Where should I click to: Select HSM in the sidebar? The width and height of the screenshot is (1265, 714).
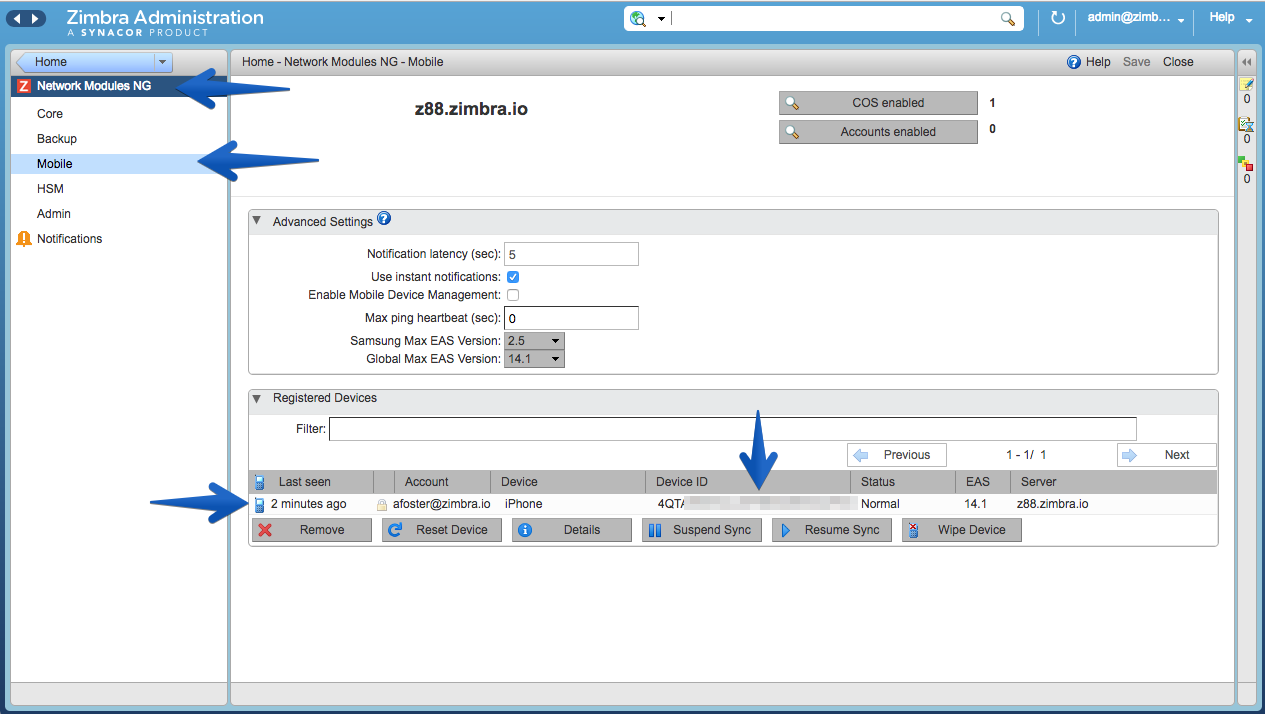coord(50,189)
